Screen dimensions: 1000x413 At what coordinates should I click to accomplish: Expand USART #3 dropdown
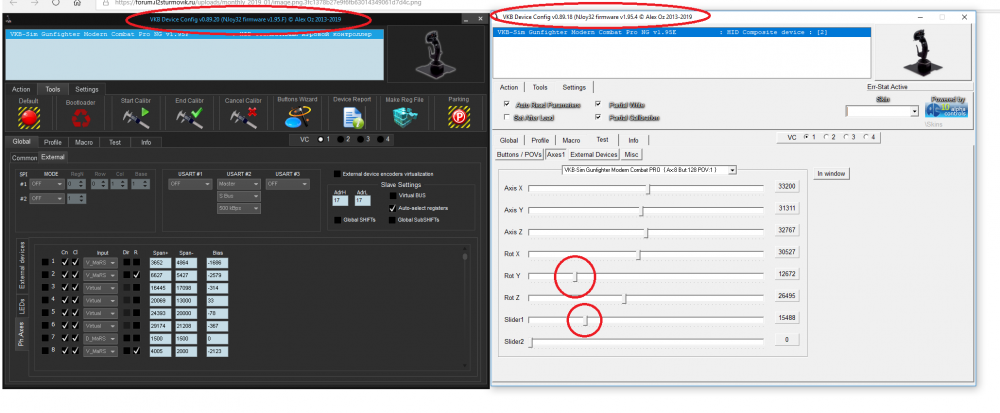[x=287, y=184]
